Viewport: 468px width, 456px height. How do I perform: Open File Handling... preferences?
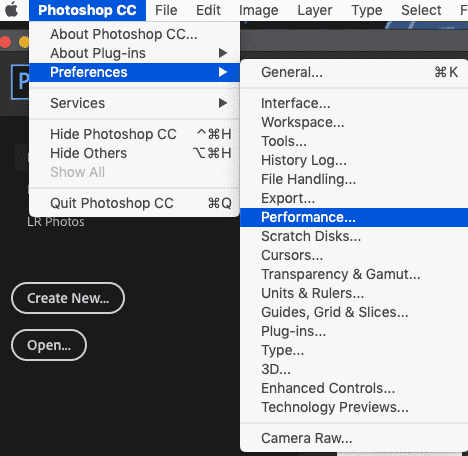[354, 179]
